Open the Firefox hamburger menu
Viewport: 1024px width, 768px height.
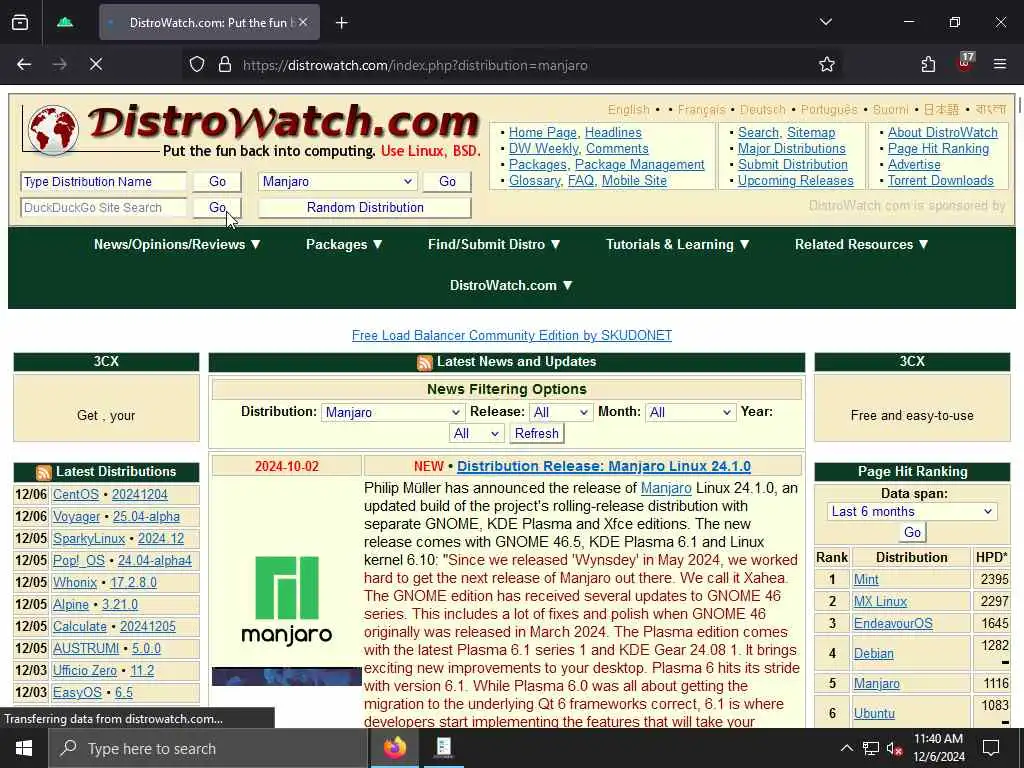point(999,64)
